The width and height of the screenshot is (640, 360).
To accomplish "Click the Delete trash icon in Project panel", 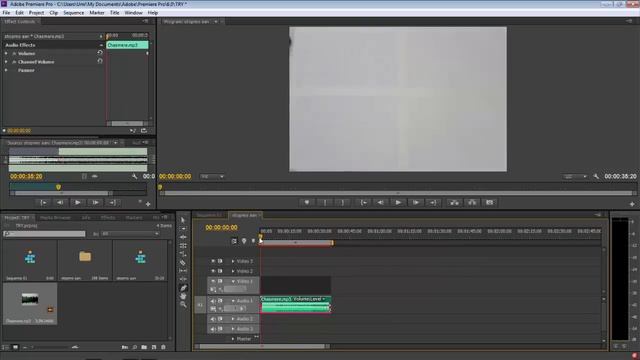I will click(x=163, y=347).
